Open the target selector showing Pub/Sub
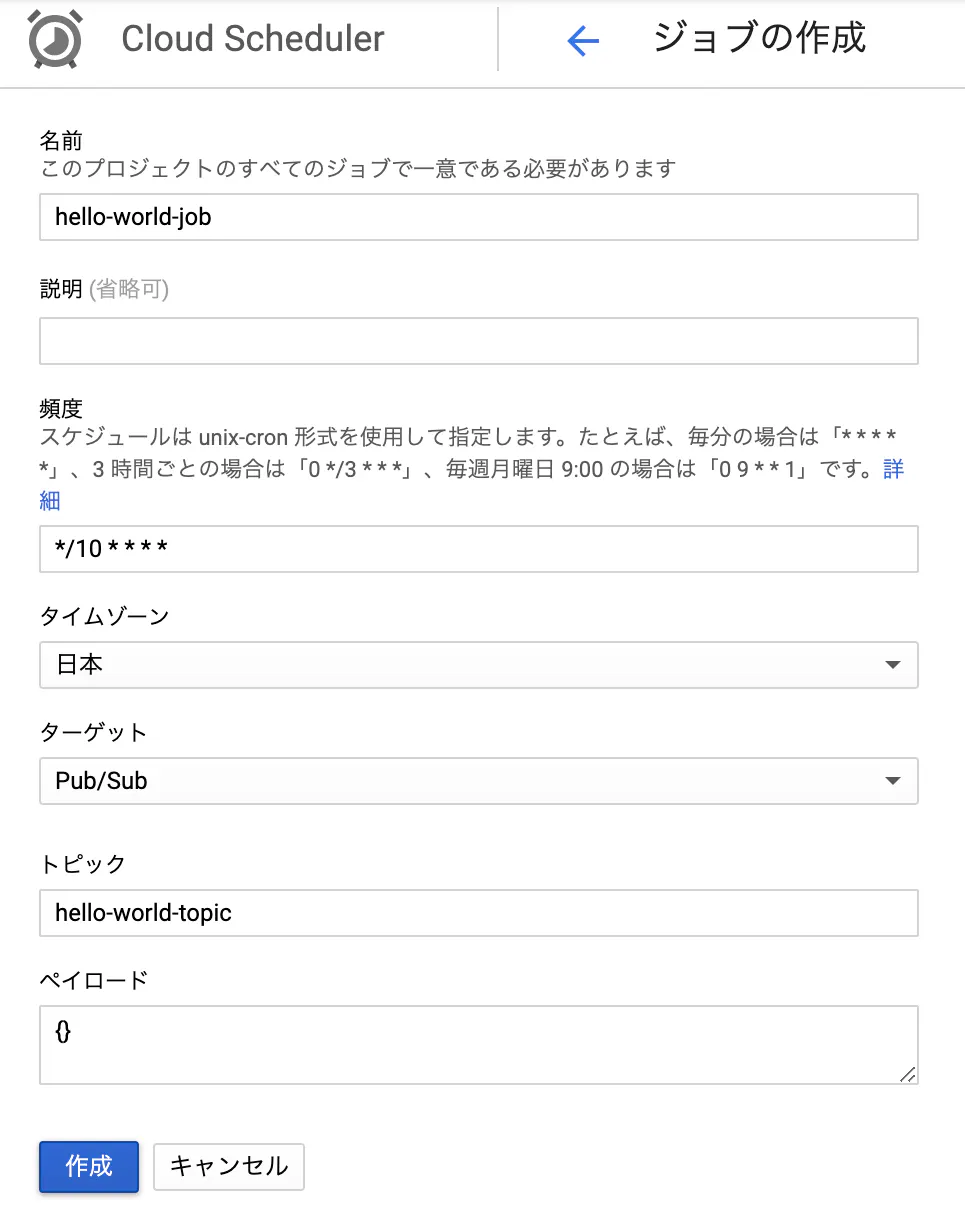The image size is (965, 1206). pyautogui.click(x=478, y=781)
